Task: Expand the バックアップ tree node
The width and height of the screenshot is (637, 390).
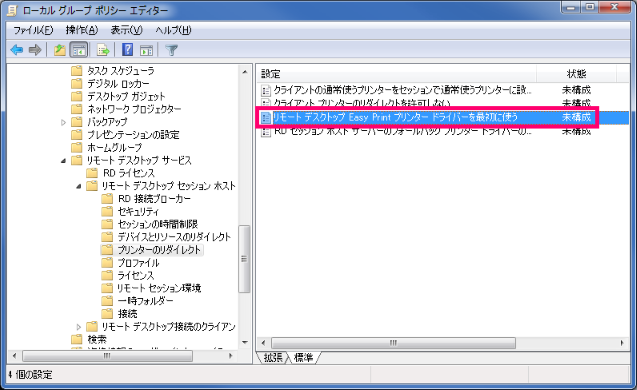Action: (x=63, y=122)
